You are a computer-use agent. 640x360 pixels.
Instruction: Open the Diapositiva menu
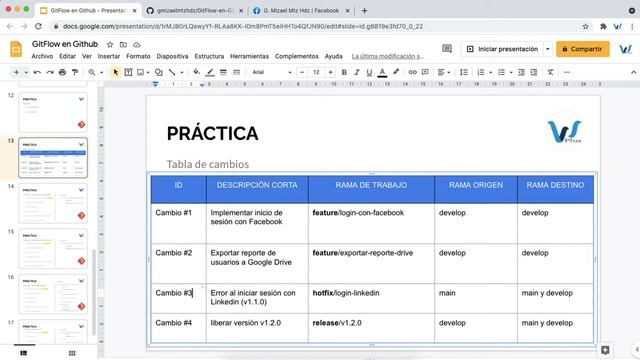click(x=172, y=56)
